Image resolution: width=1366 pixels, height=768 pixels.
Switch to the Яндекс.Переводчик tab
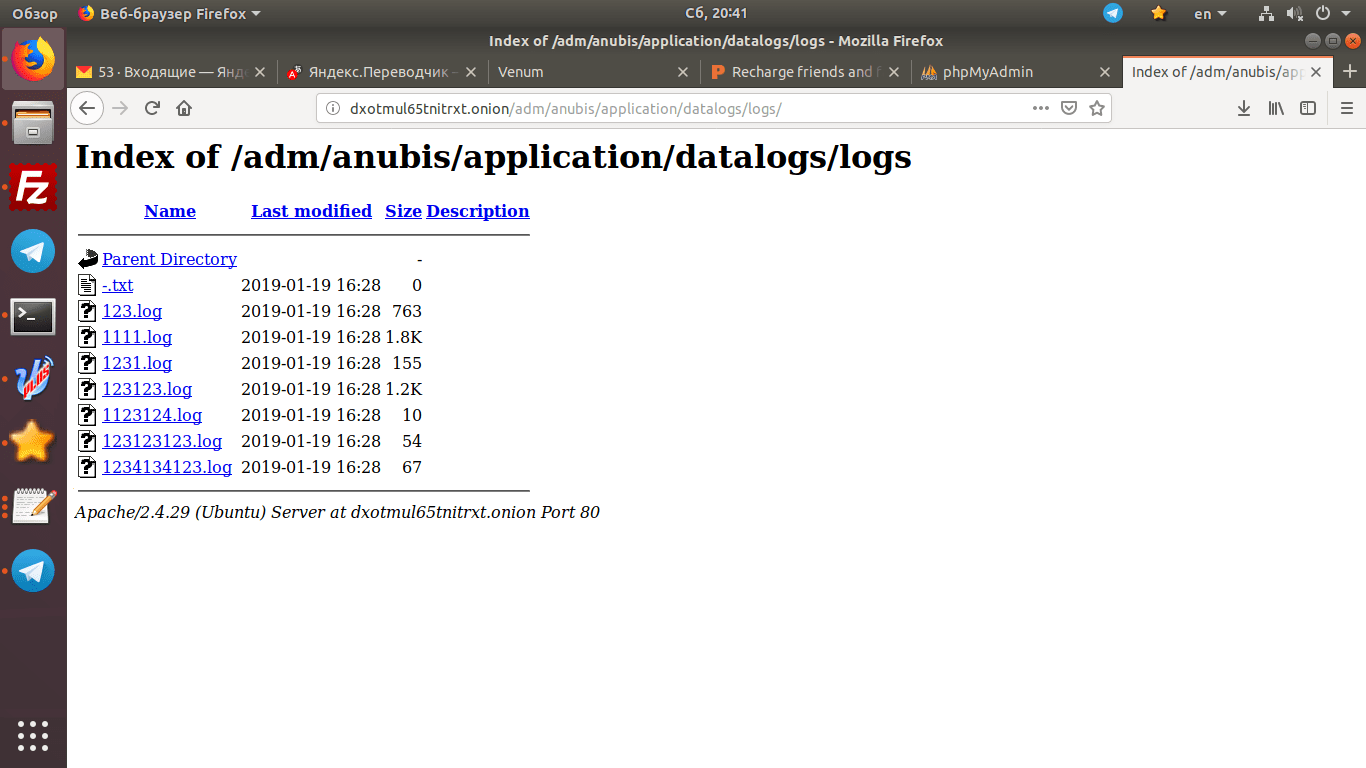[x=381, y=72]
